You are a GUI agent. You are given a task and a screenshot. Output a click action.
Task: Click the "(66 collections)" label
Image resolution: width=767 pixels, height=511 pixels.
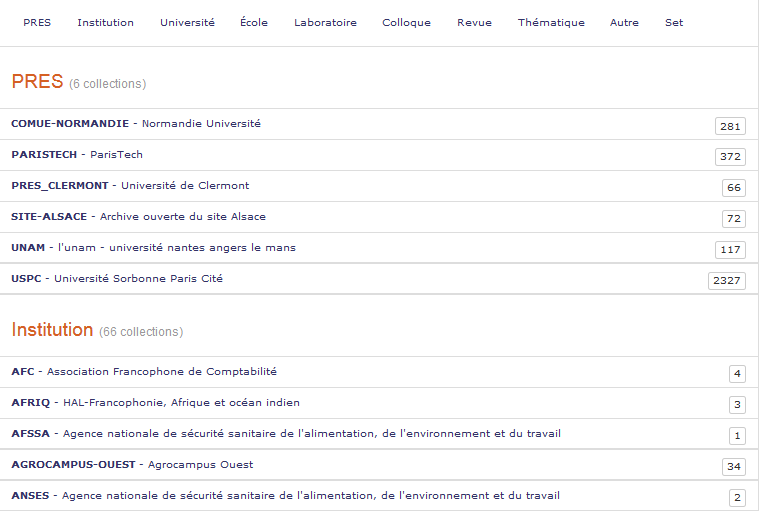[x=141, y=332]
